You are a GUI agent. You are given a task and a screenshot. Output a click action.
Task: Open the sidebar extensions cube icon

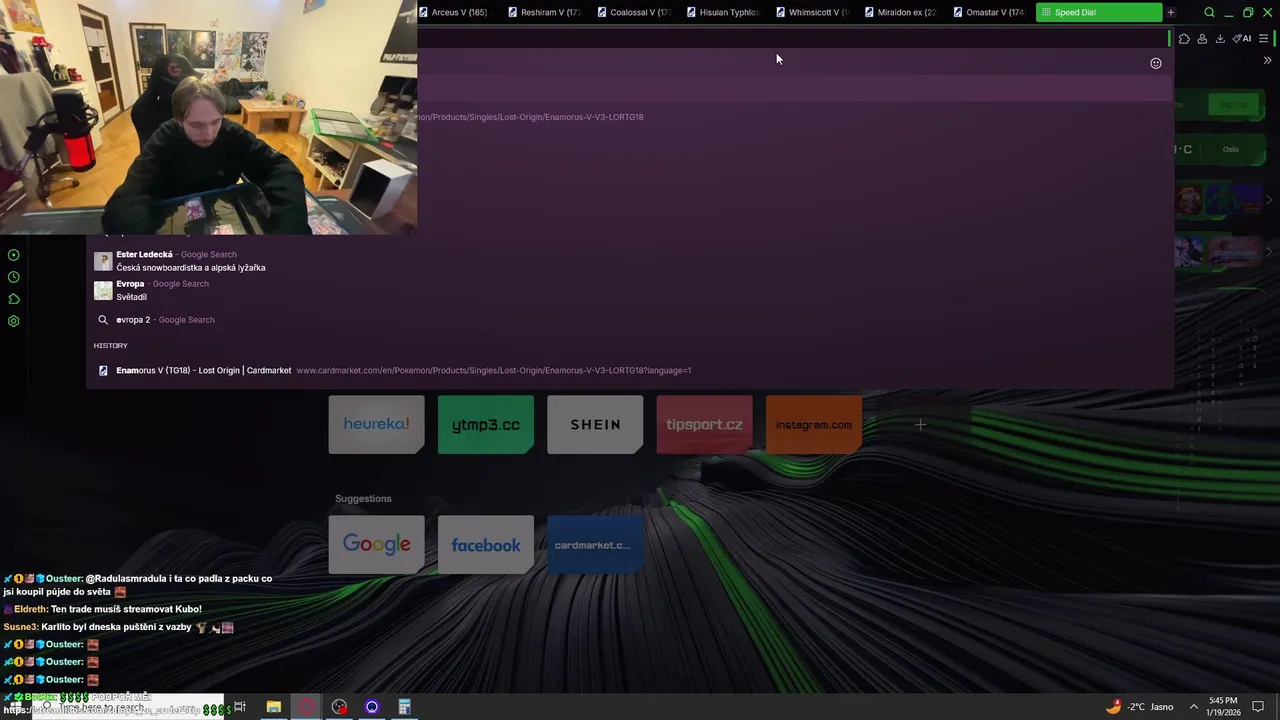point(14,299)
